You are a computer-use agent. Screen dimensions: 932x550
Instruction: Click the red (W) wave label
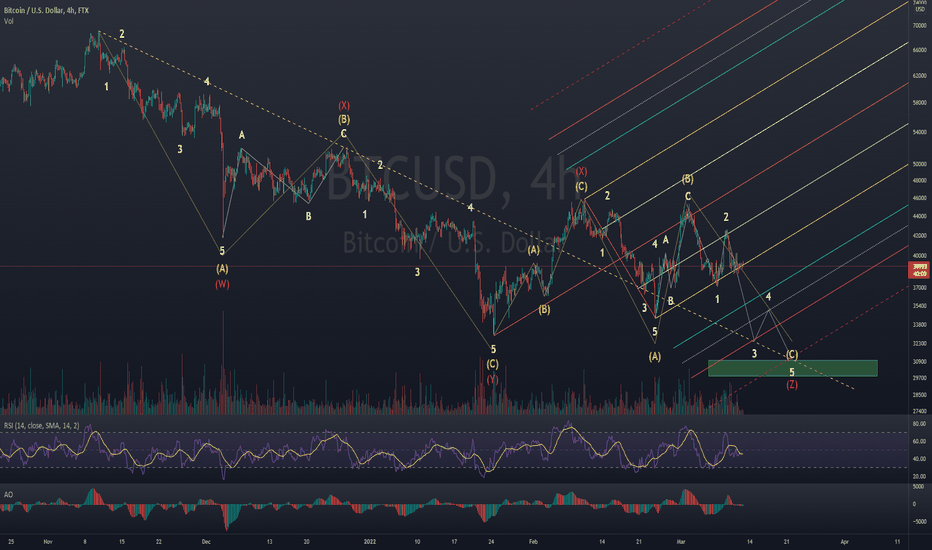222,284
